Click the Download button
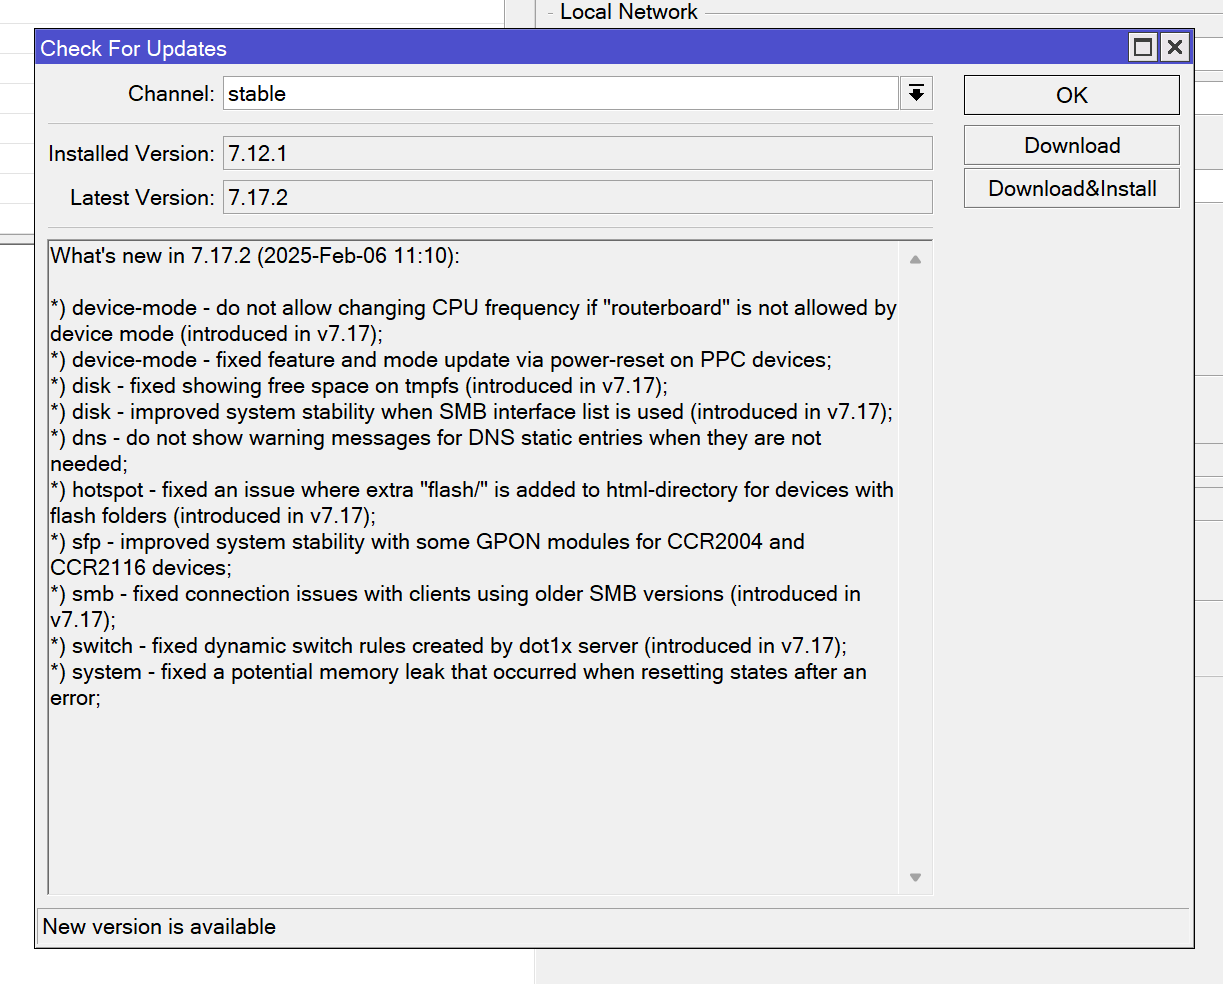Image resolution: width=1223 pixels, height=984 pixels. [x=1071, y=145]
